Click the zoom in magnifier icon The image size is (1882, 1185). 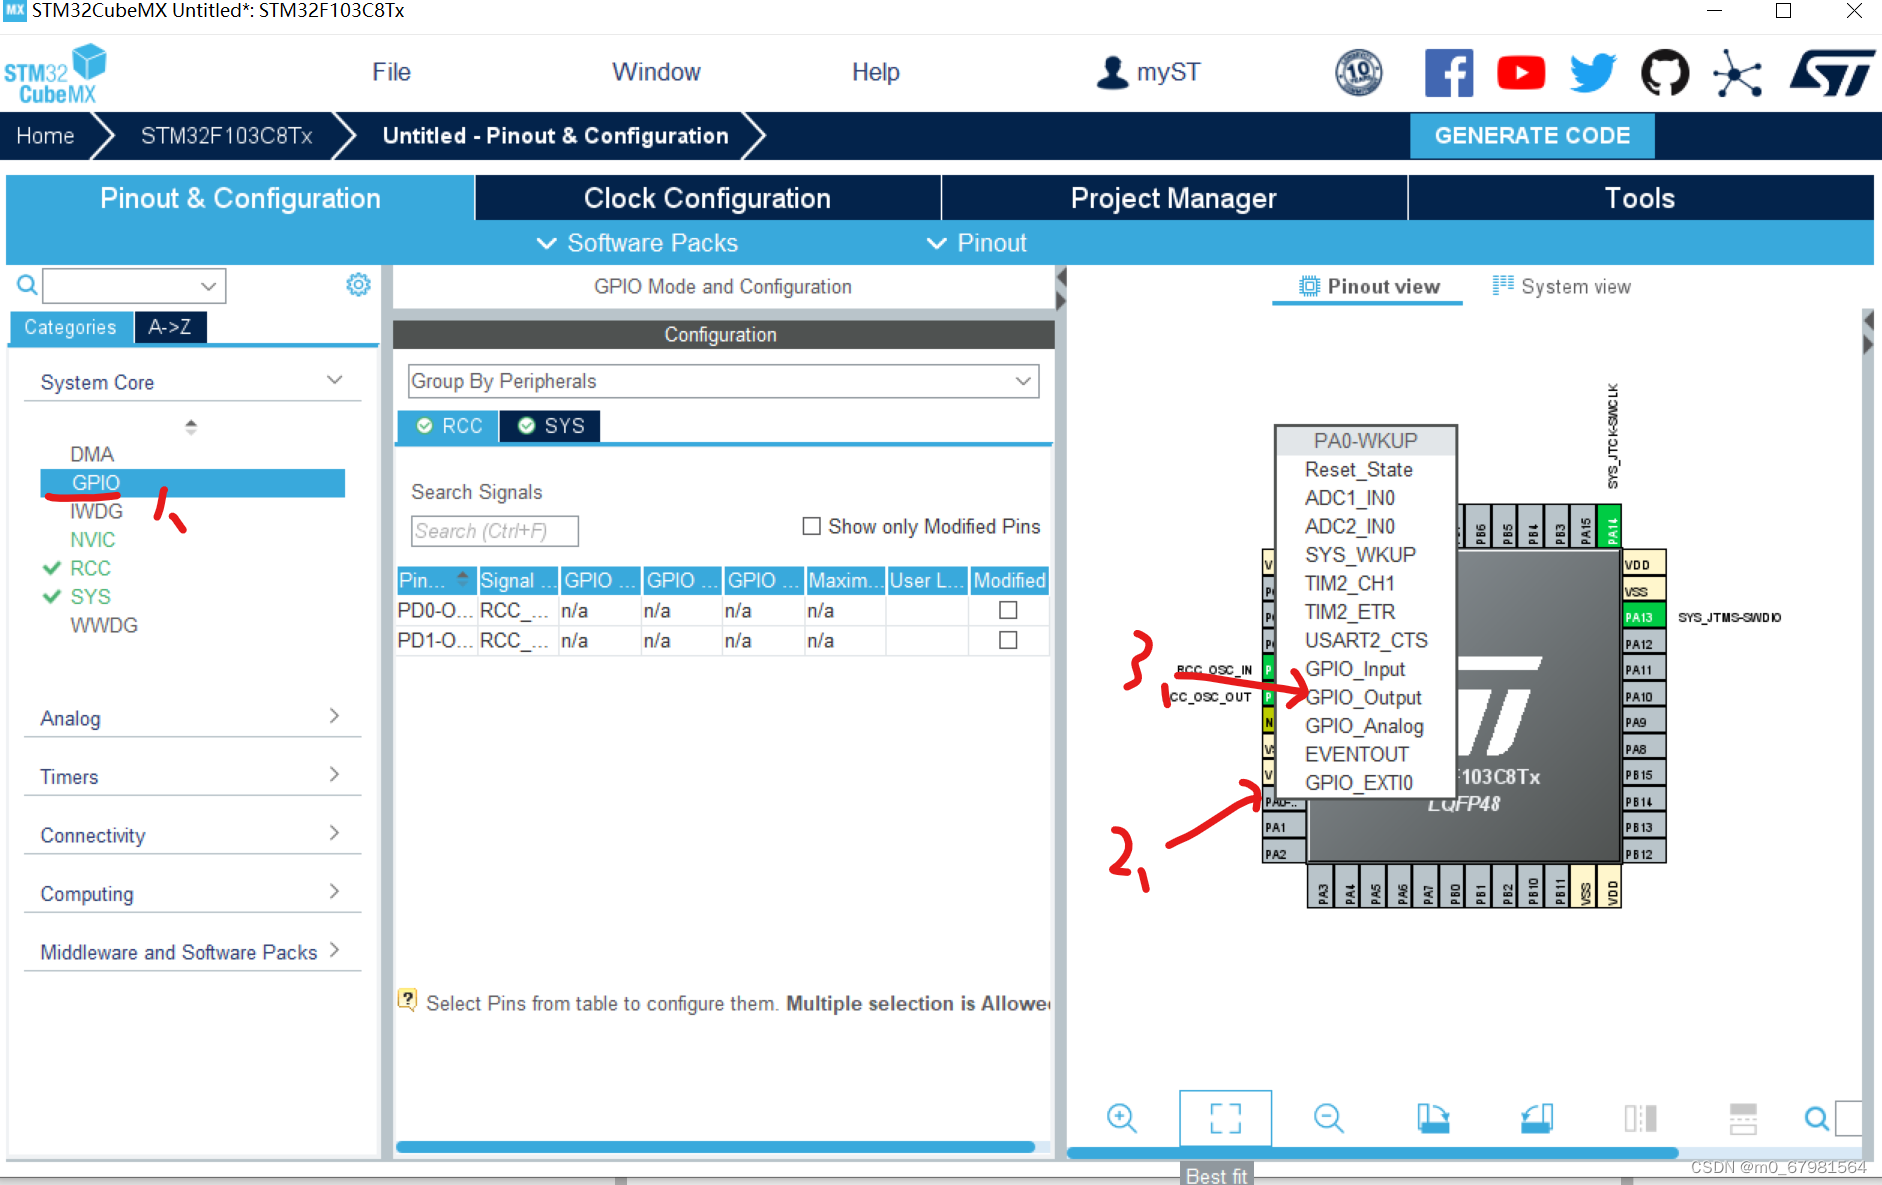(x=1121, y=1117)
